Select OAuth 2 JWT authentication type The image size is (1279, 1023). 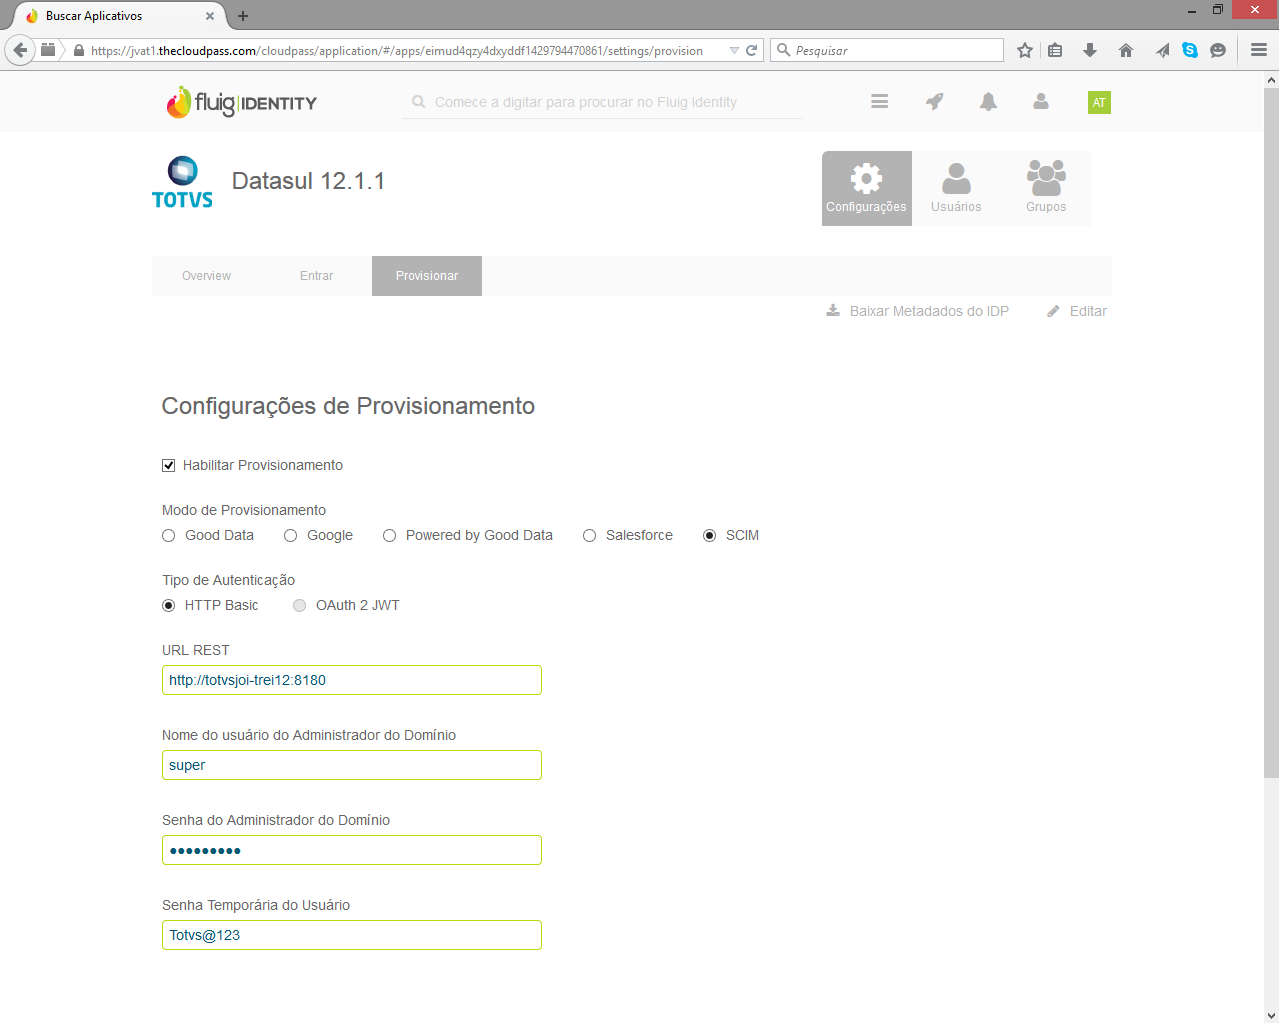tap(300, 606)
